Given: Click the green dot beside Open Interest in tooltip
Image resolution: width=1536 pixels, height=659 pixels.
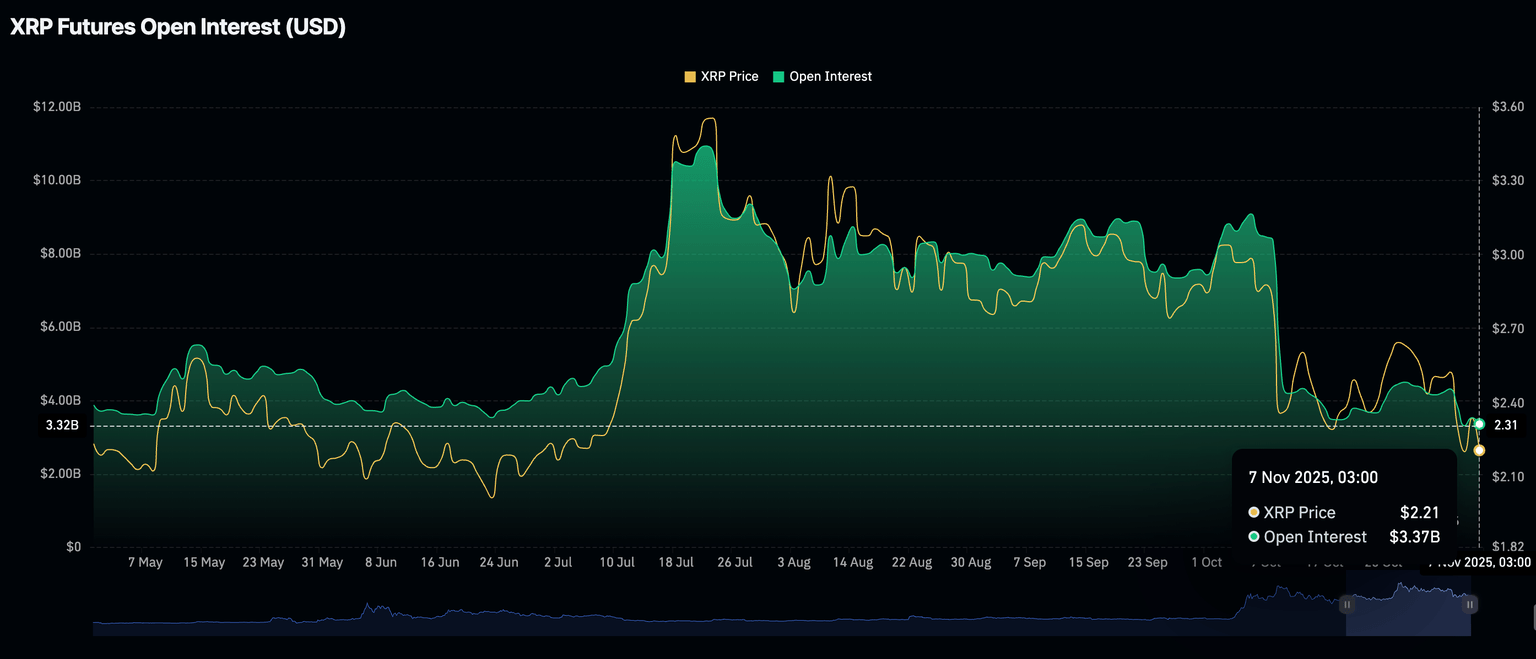Looking at the screenshot, I should [x=1254, y=537].
